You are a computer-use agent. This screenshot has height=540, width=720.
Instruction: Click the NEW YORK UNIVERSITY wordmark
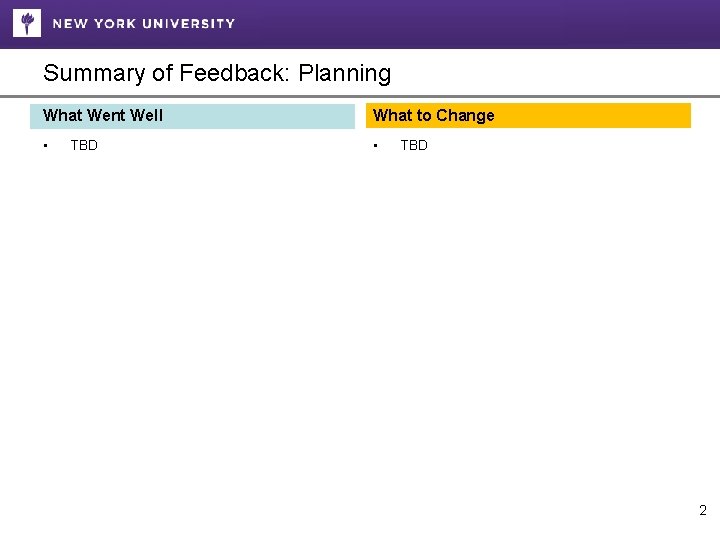pos(144,23)
